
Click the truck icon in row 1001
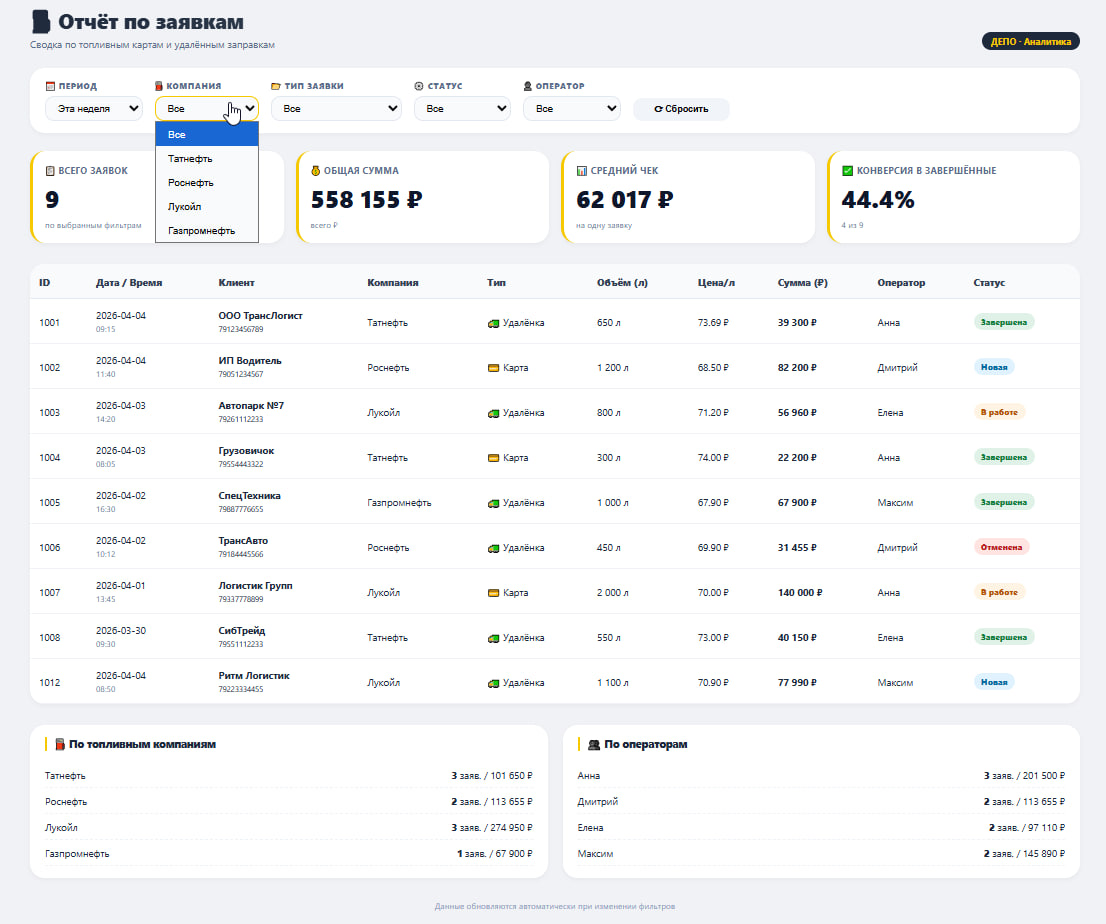[494, 323]
